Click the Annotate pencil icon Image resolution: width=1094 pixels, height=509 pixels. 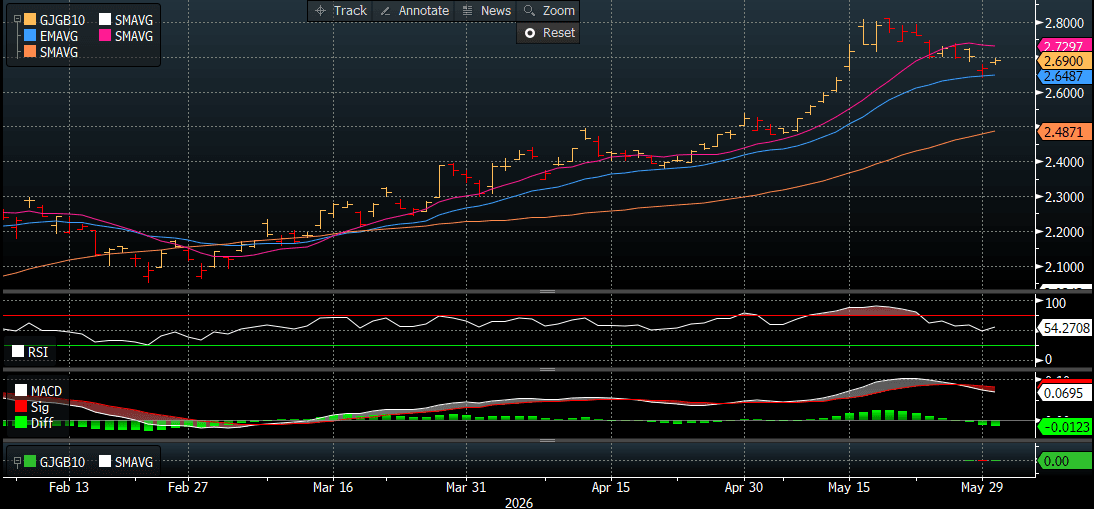pyautogui.click(x=384, y=10)
